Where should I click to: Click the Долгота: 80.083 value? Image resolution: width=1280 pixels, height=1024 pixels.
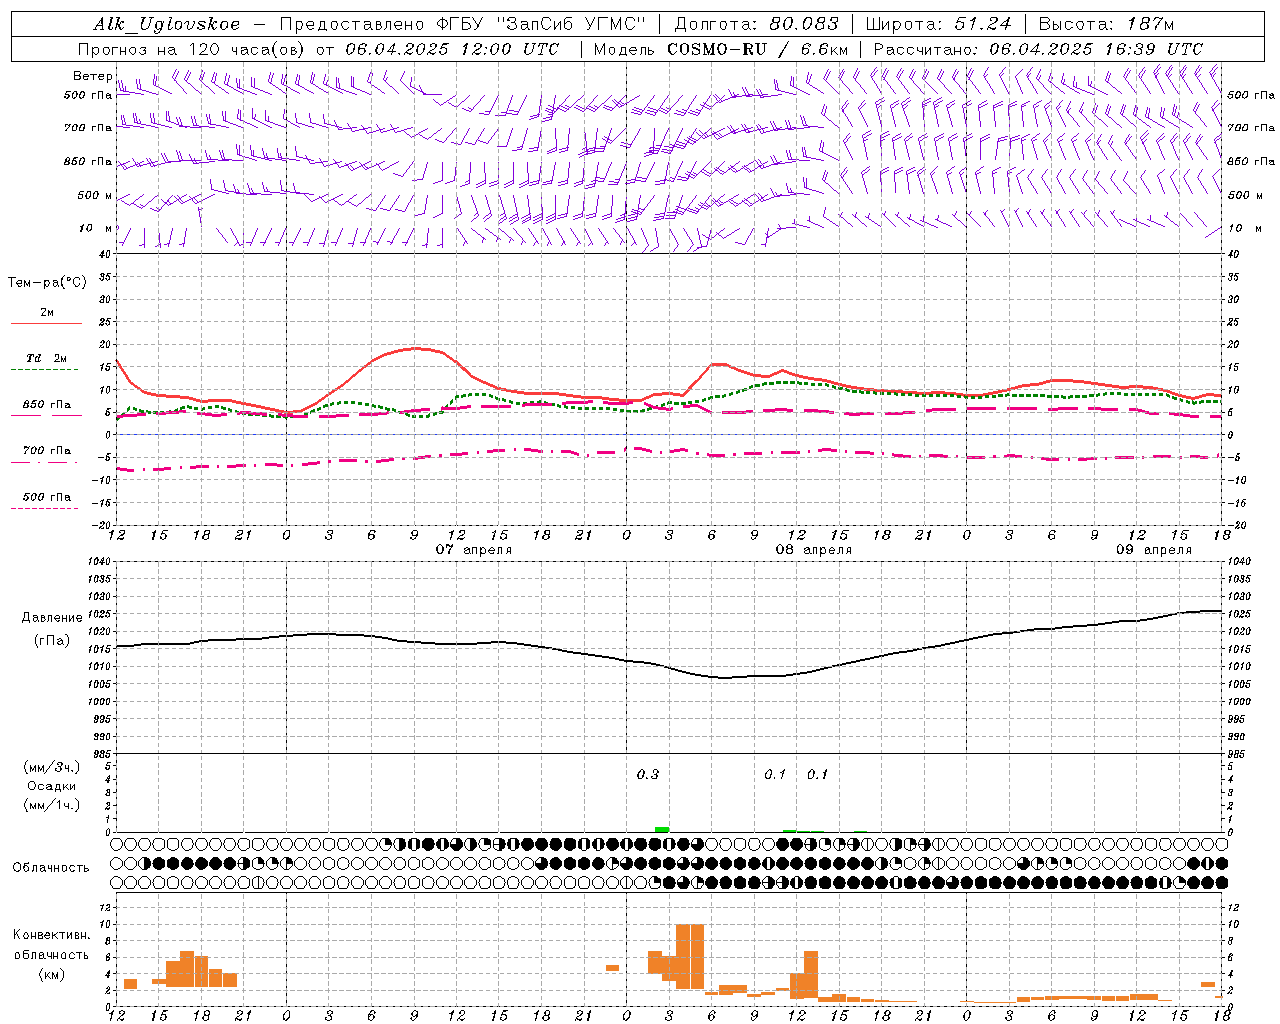pyautogui.click(x=756, y=24)
